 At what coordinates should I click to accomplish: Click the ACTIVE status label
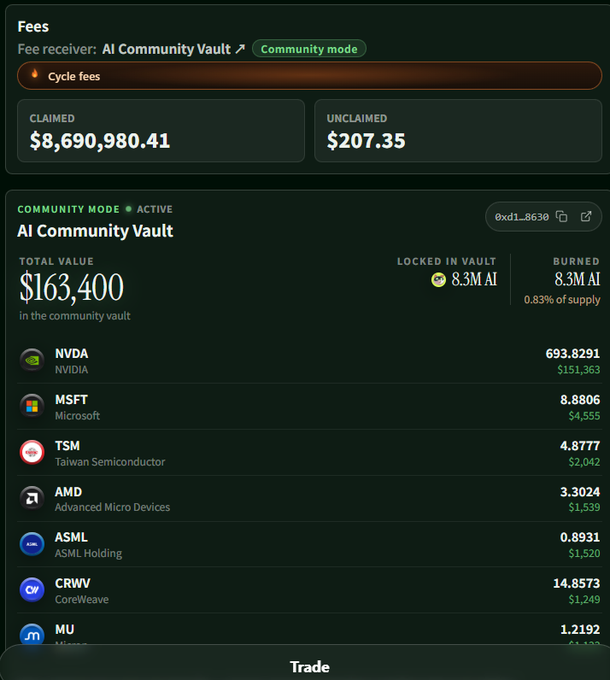(x=155, y=209)
